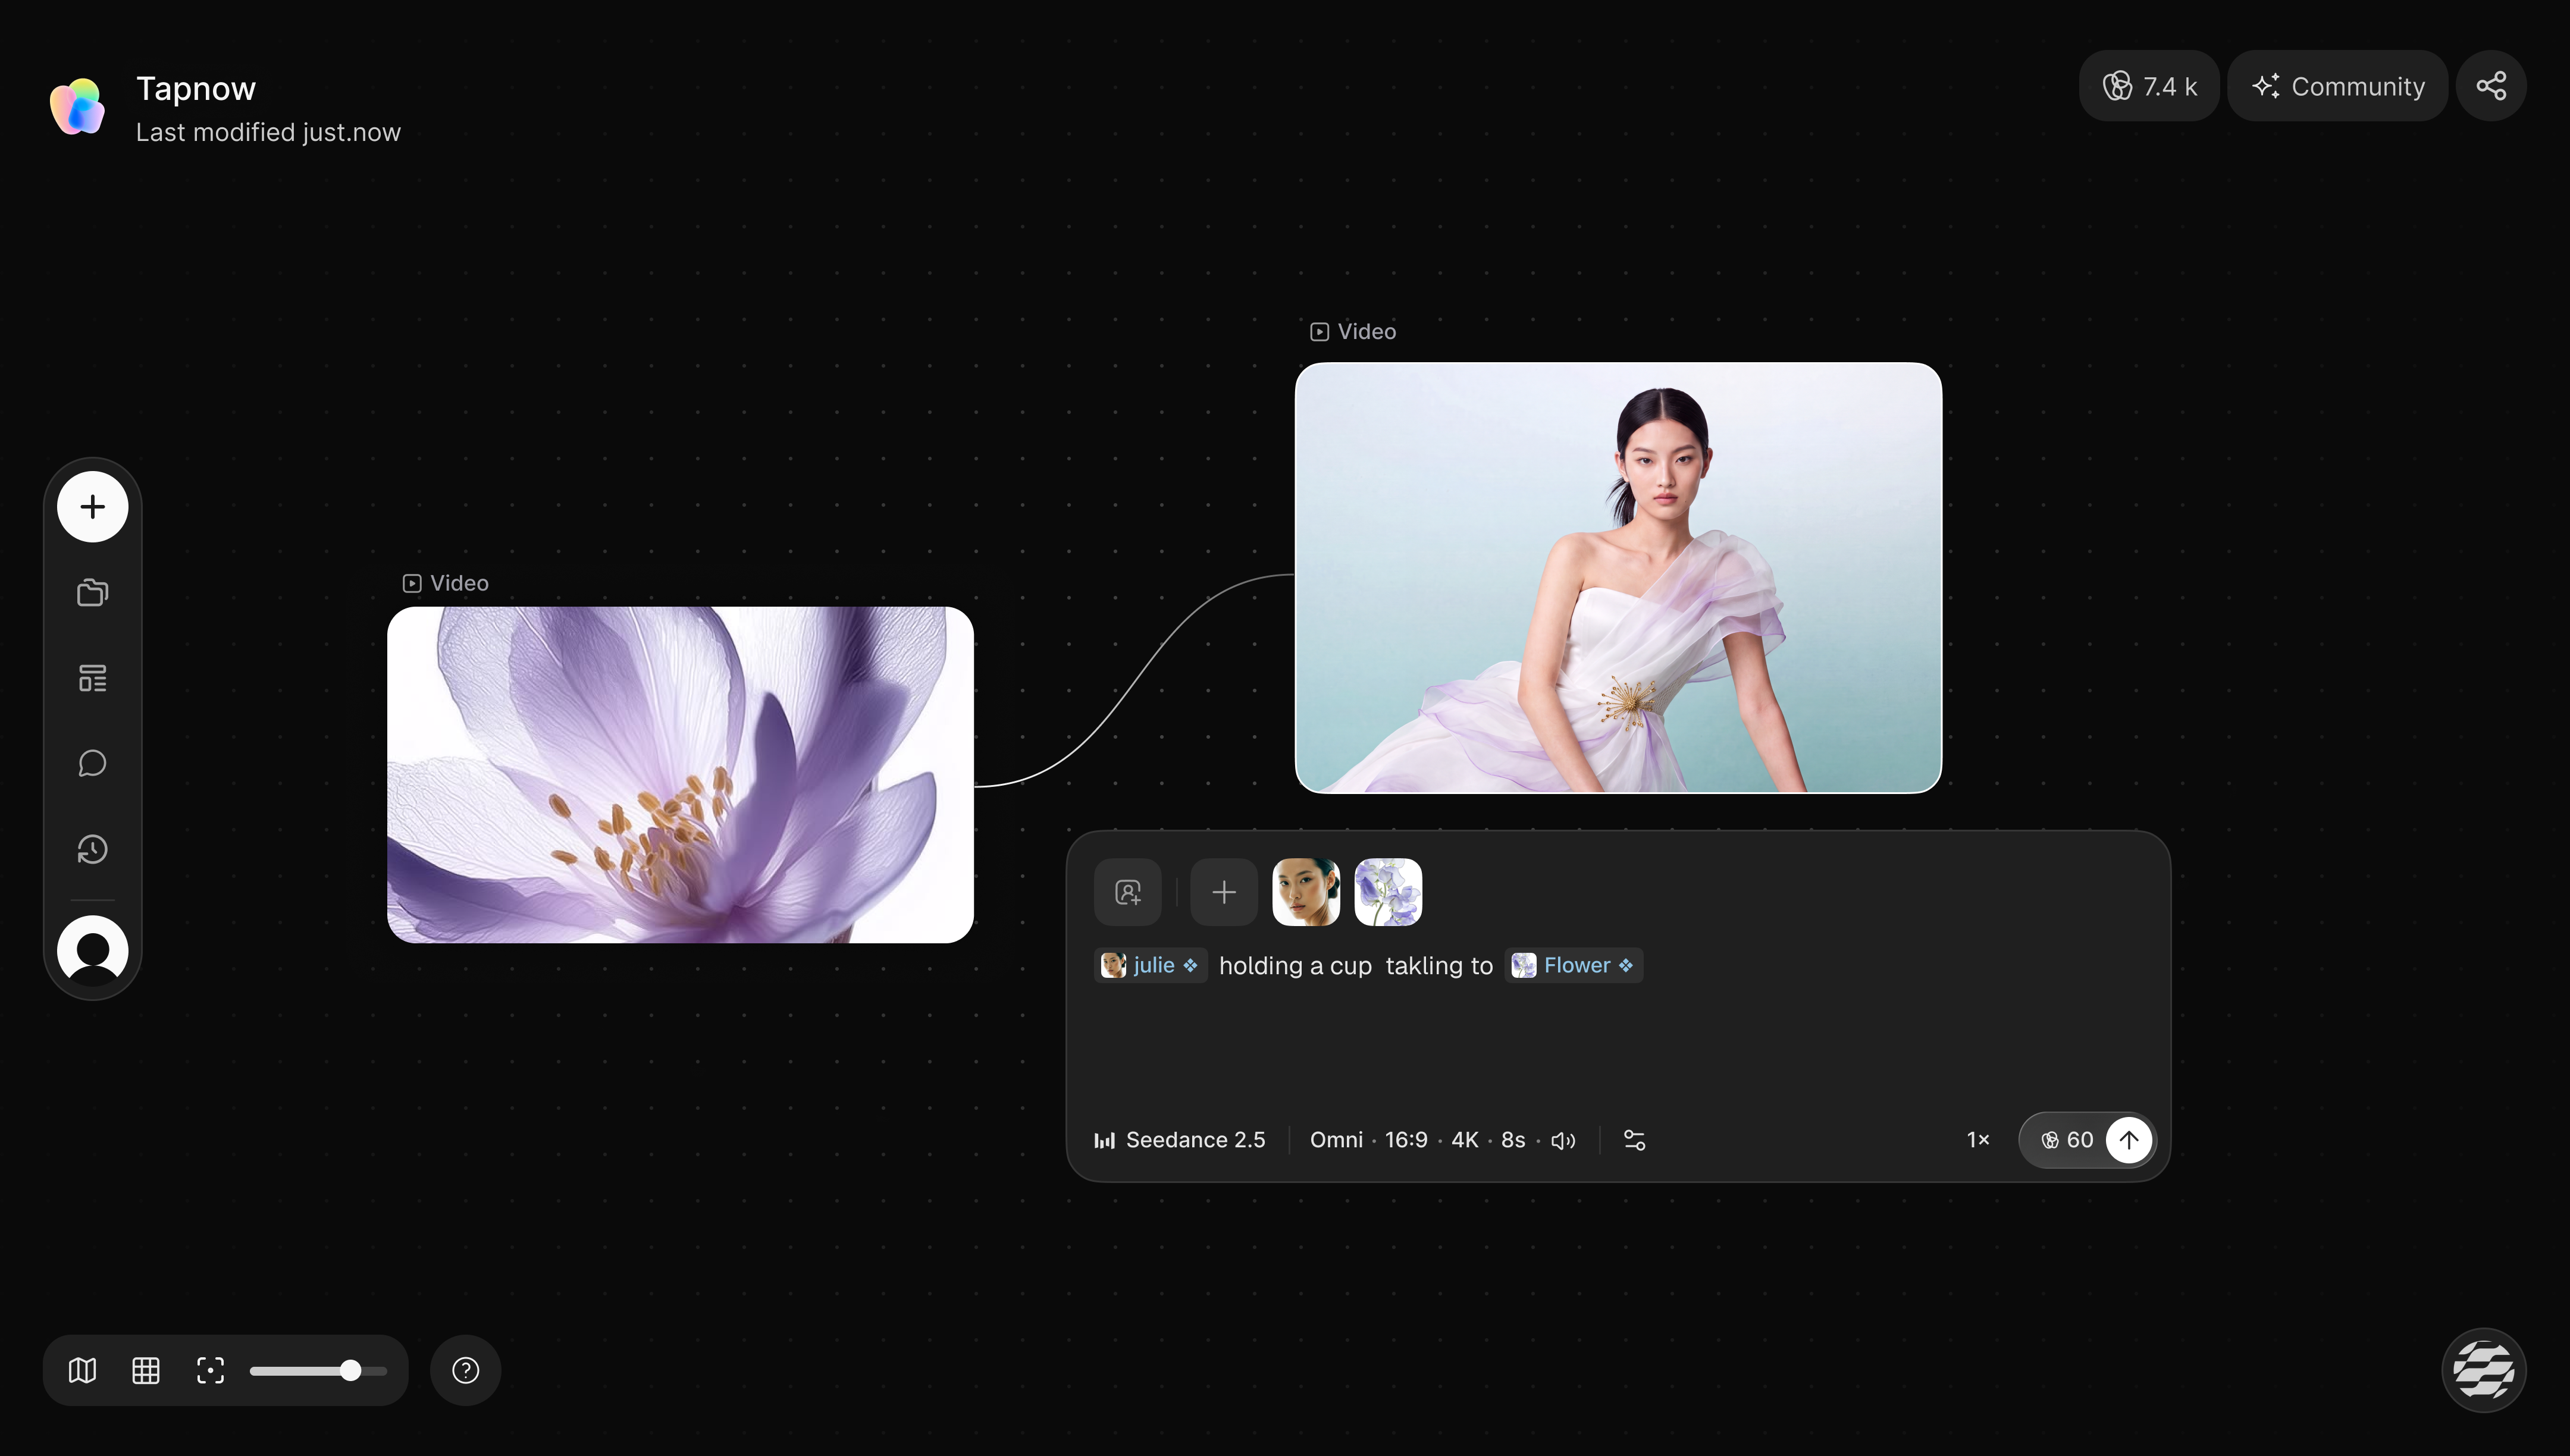Click the add character reference icon in prompt panel
This screenshot has width=2570, height=1456.
coord(1128,892)
